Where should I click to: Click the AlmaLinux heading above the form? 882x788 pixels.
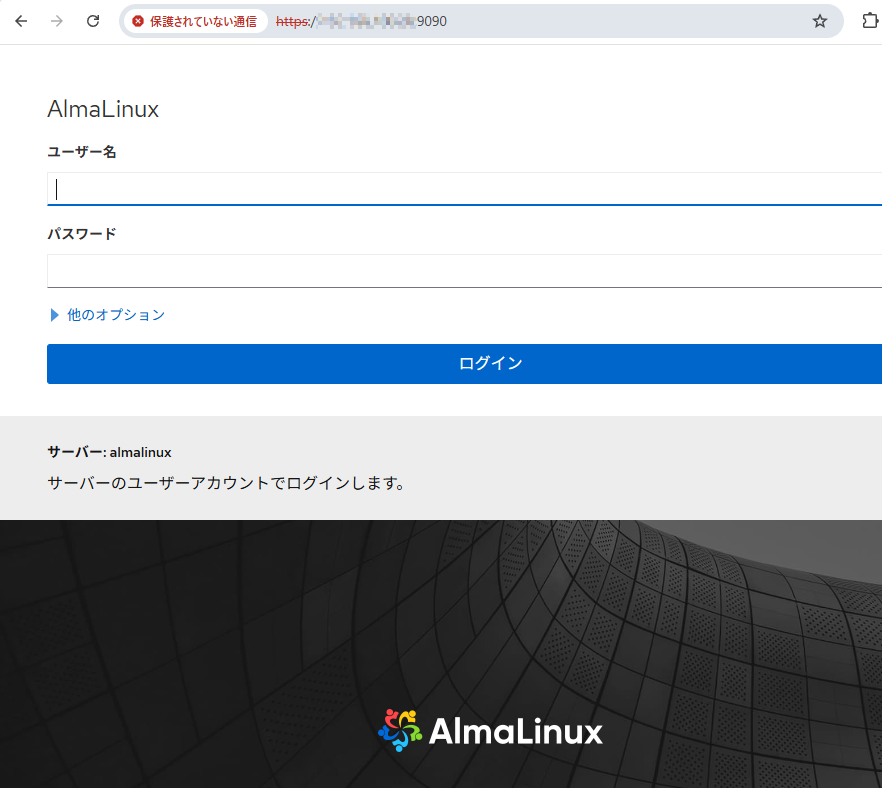pyautogui.click(x=103, y=110)
